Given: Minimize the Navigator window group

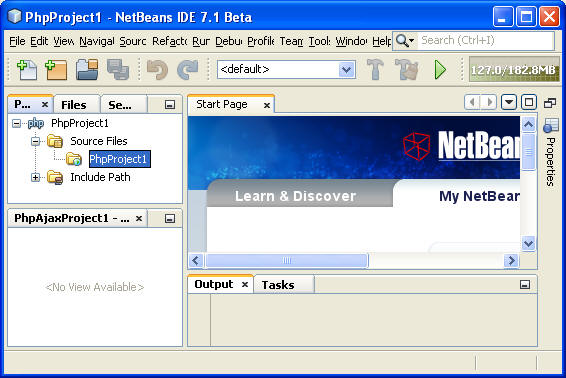Looking at the screenshot, I should click(170, 218).
